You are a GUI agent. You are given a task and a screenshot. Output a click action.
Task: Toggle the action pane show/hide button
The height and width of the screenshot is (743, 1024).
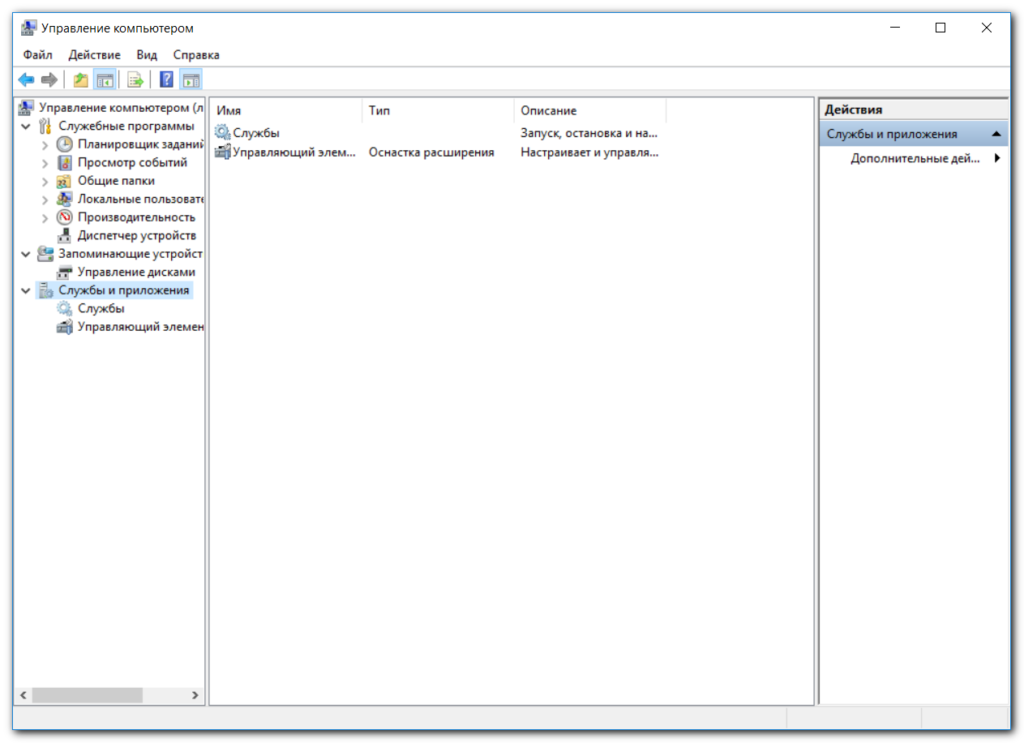191,80
